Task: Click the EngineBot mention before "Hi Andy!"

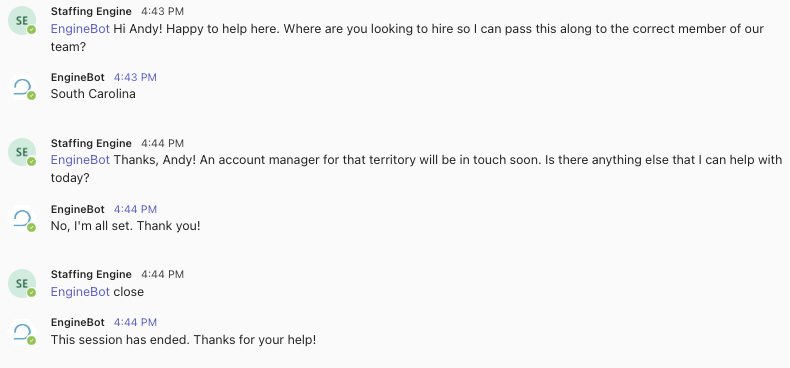Action: (x=80, y=29)
